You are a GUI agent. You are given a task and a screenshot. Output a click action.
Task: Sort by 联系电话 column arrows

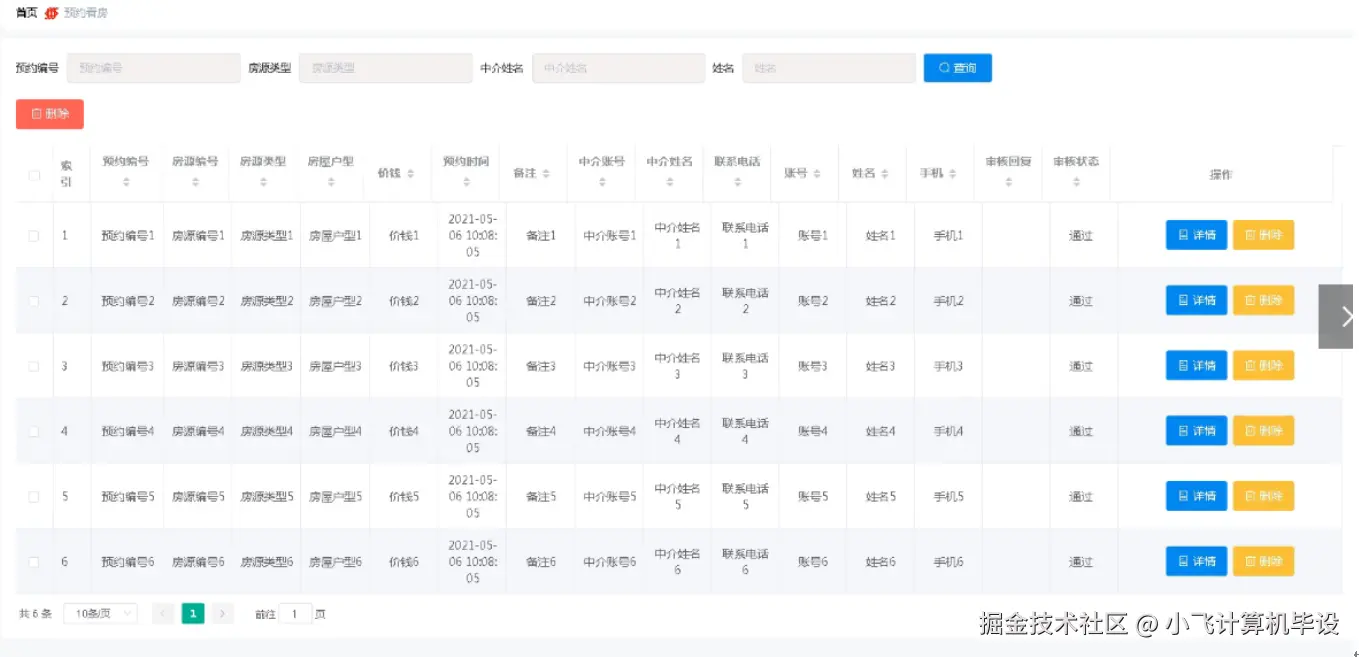[x=738, y=182]
